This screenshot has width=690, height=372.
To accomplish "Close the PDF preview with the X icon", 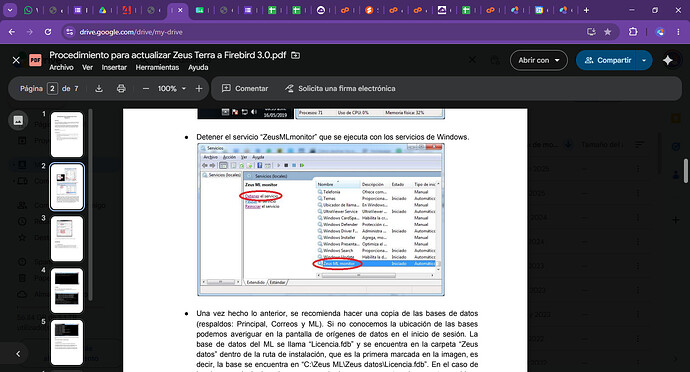I will pyautogui.click(x=16, y=60).
